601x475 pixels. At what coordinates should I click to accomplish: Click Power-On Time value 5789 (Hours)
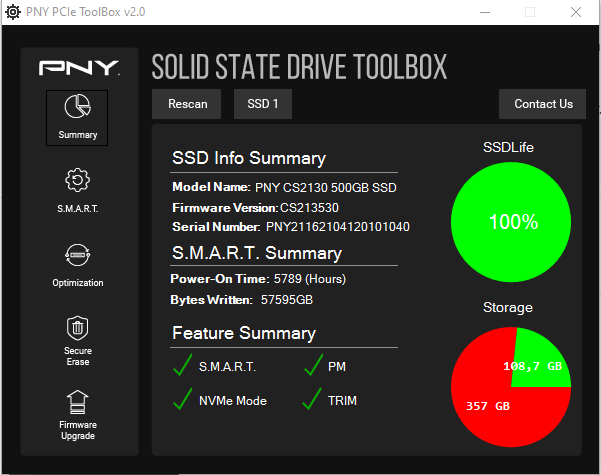click(x=310, y=279)
